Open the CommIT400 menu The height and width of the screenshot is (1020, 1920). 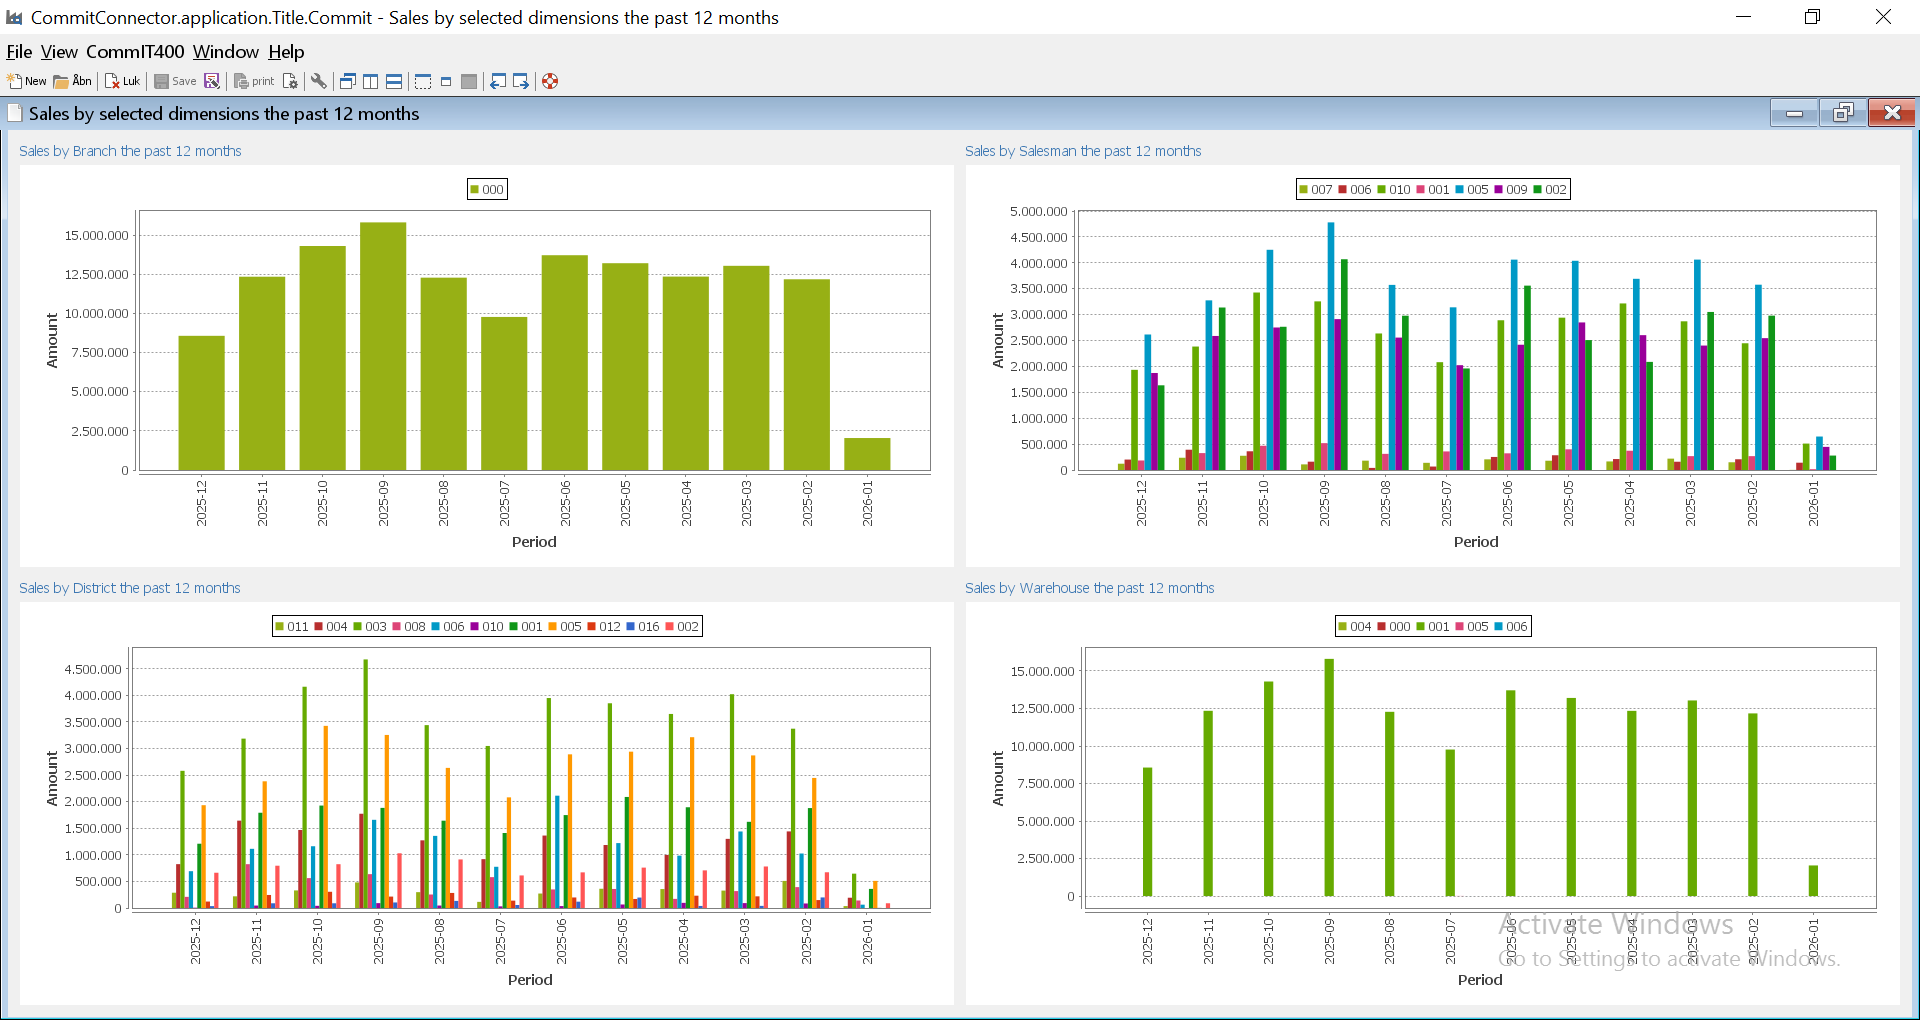(135, 52)
